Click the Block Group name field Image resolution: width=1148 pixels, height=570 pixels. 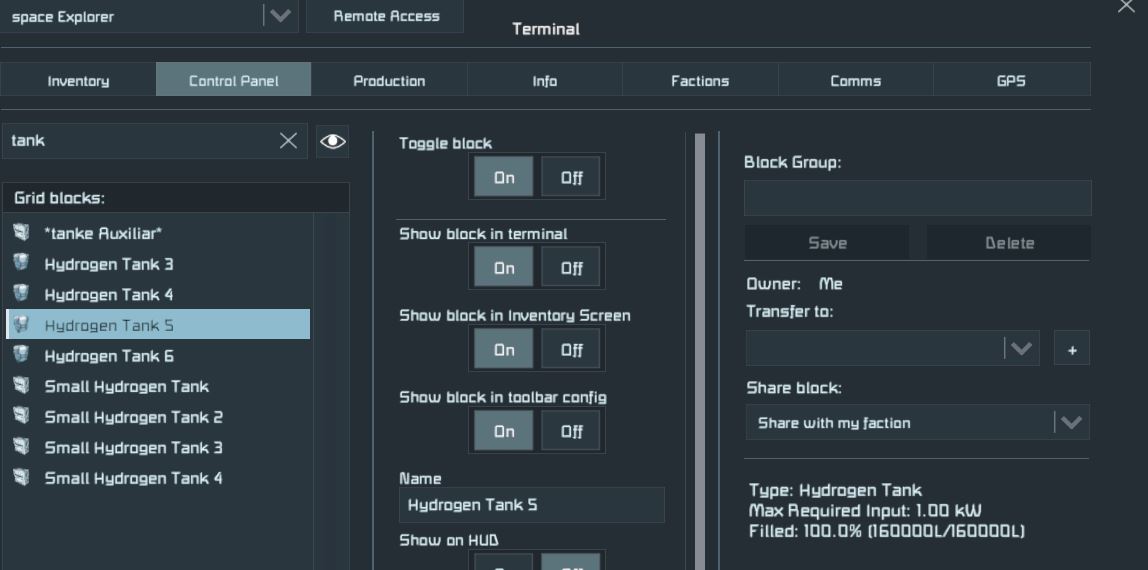tap(917, 198)
